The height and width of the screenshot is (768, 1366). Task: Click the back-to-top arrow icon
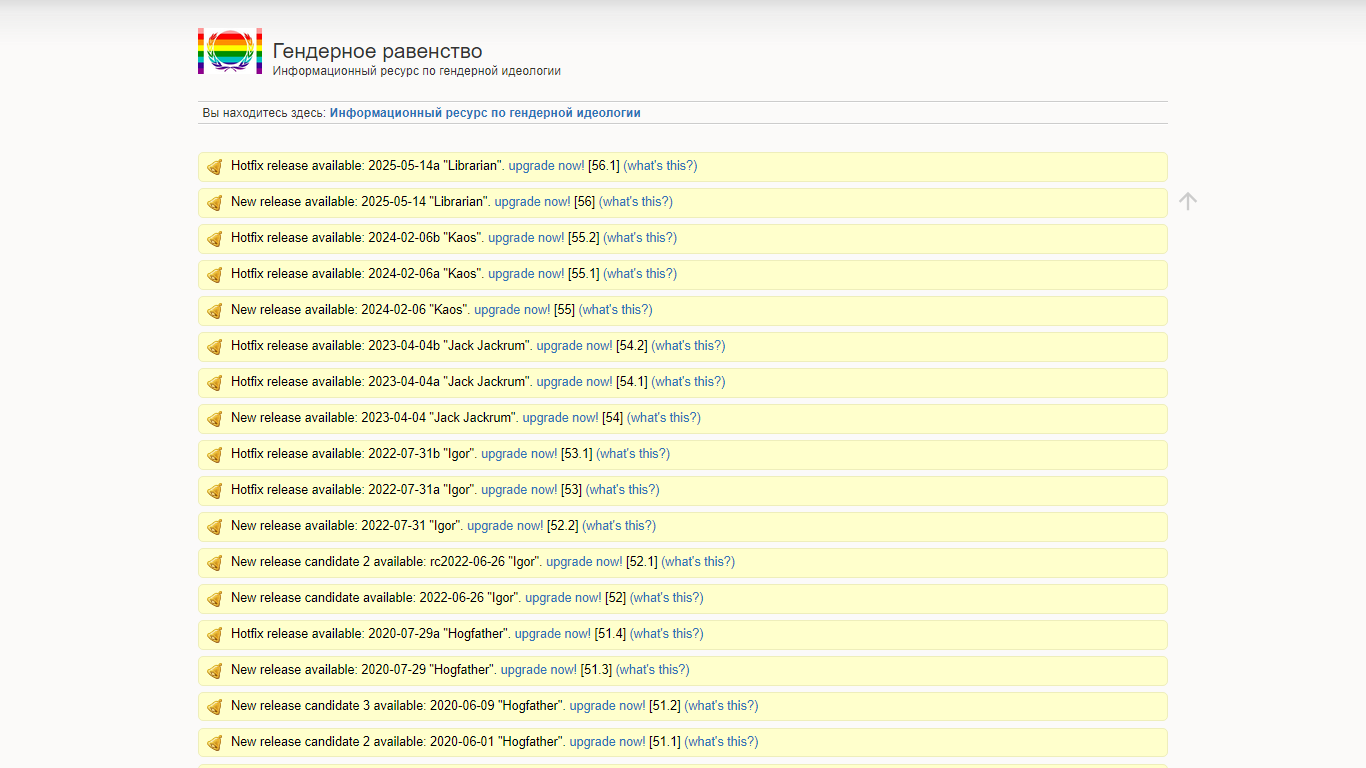pos(1188,201)
